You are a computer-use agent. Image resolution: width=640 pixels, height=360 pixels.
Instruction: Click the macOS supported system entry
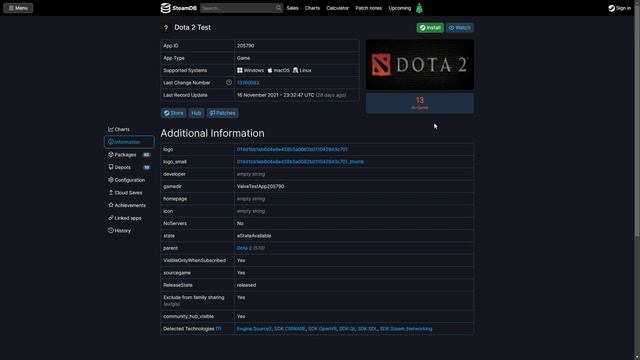click(x=278, y=70)
